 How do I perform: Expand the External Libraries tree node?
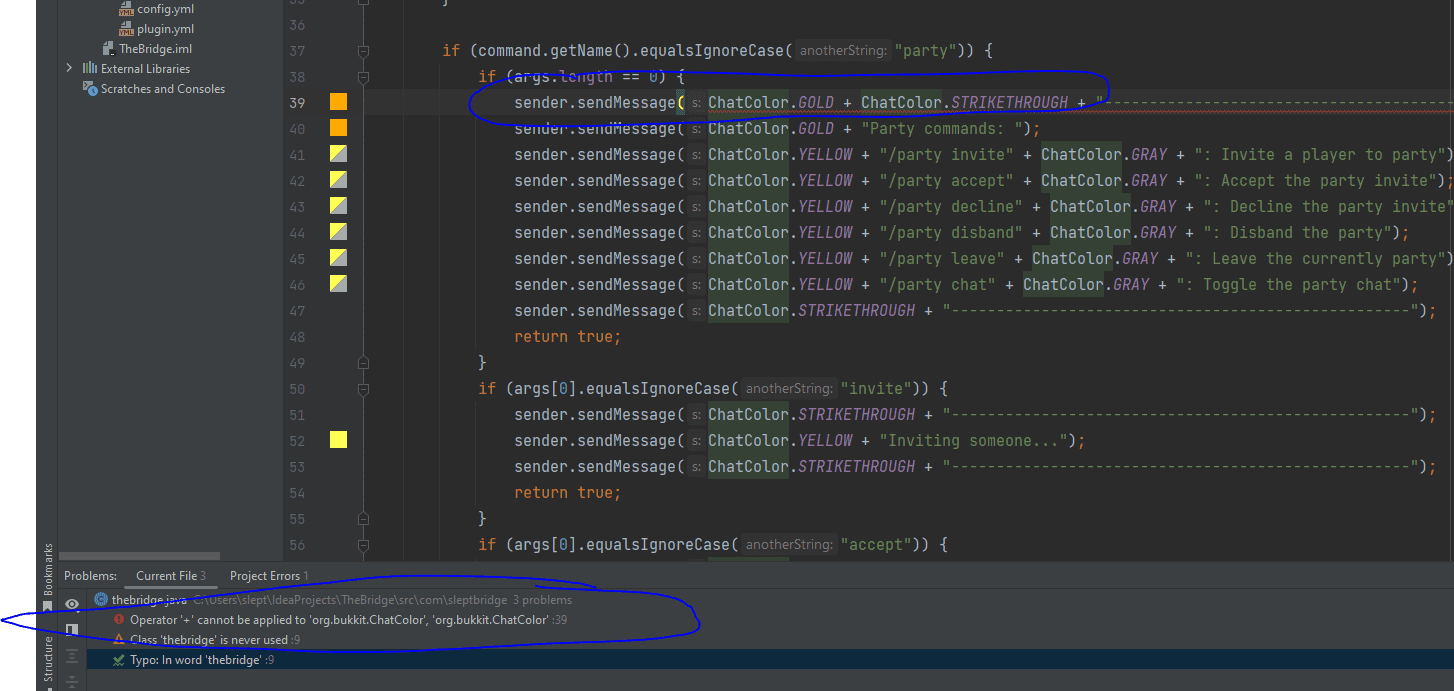tap(69, 68)
